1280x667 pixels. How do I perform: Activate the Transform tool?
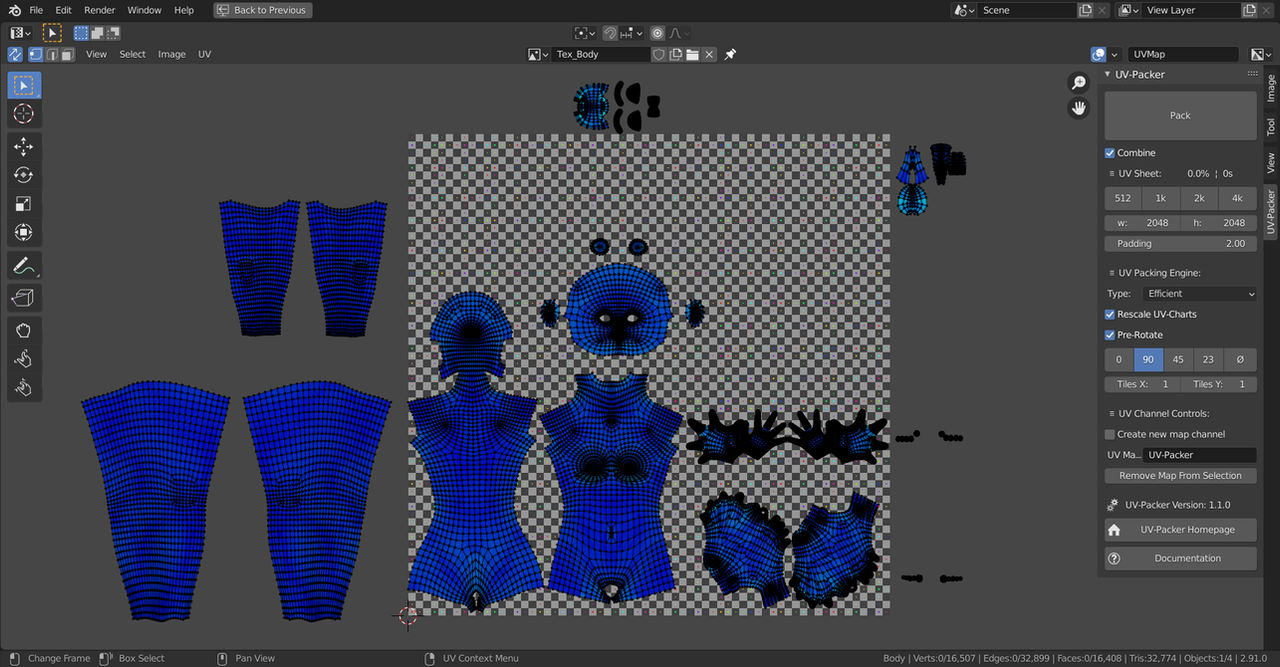23,233
